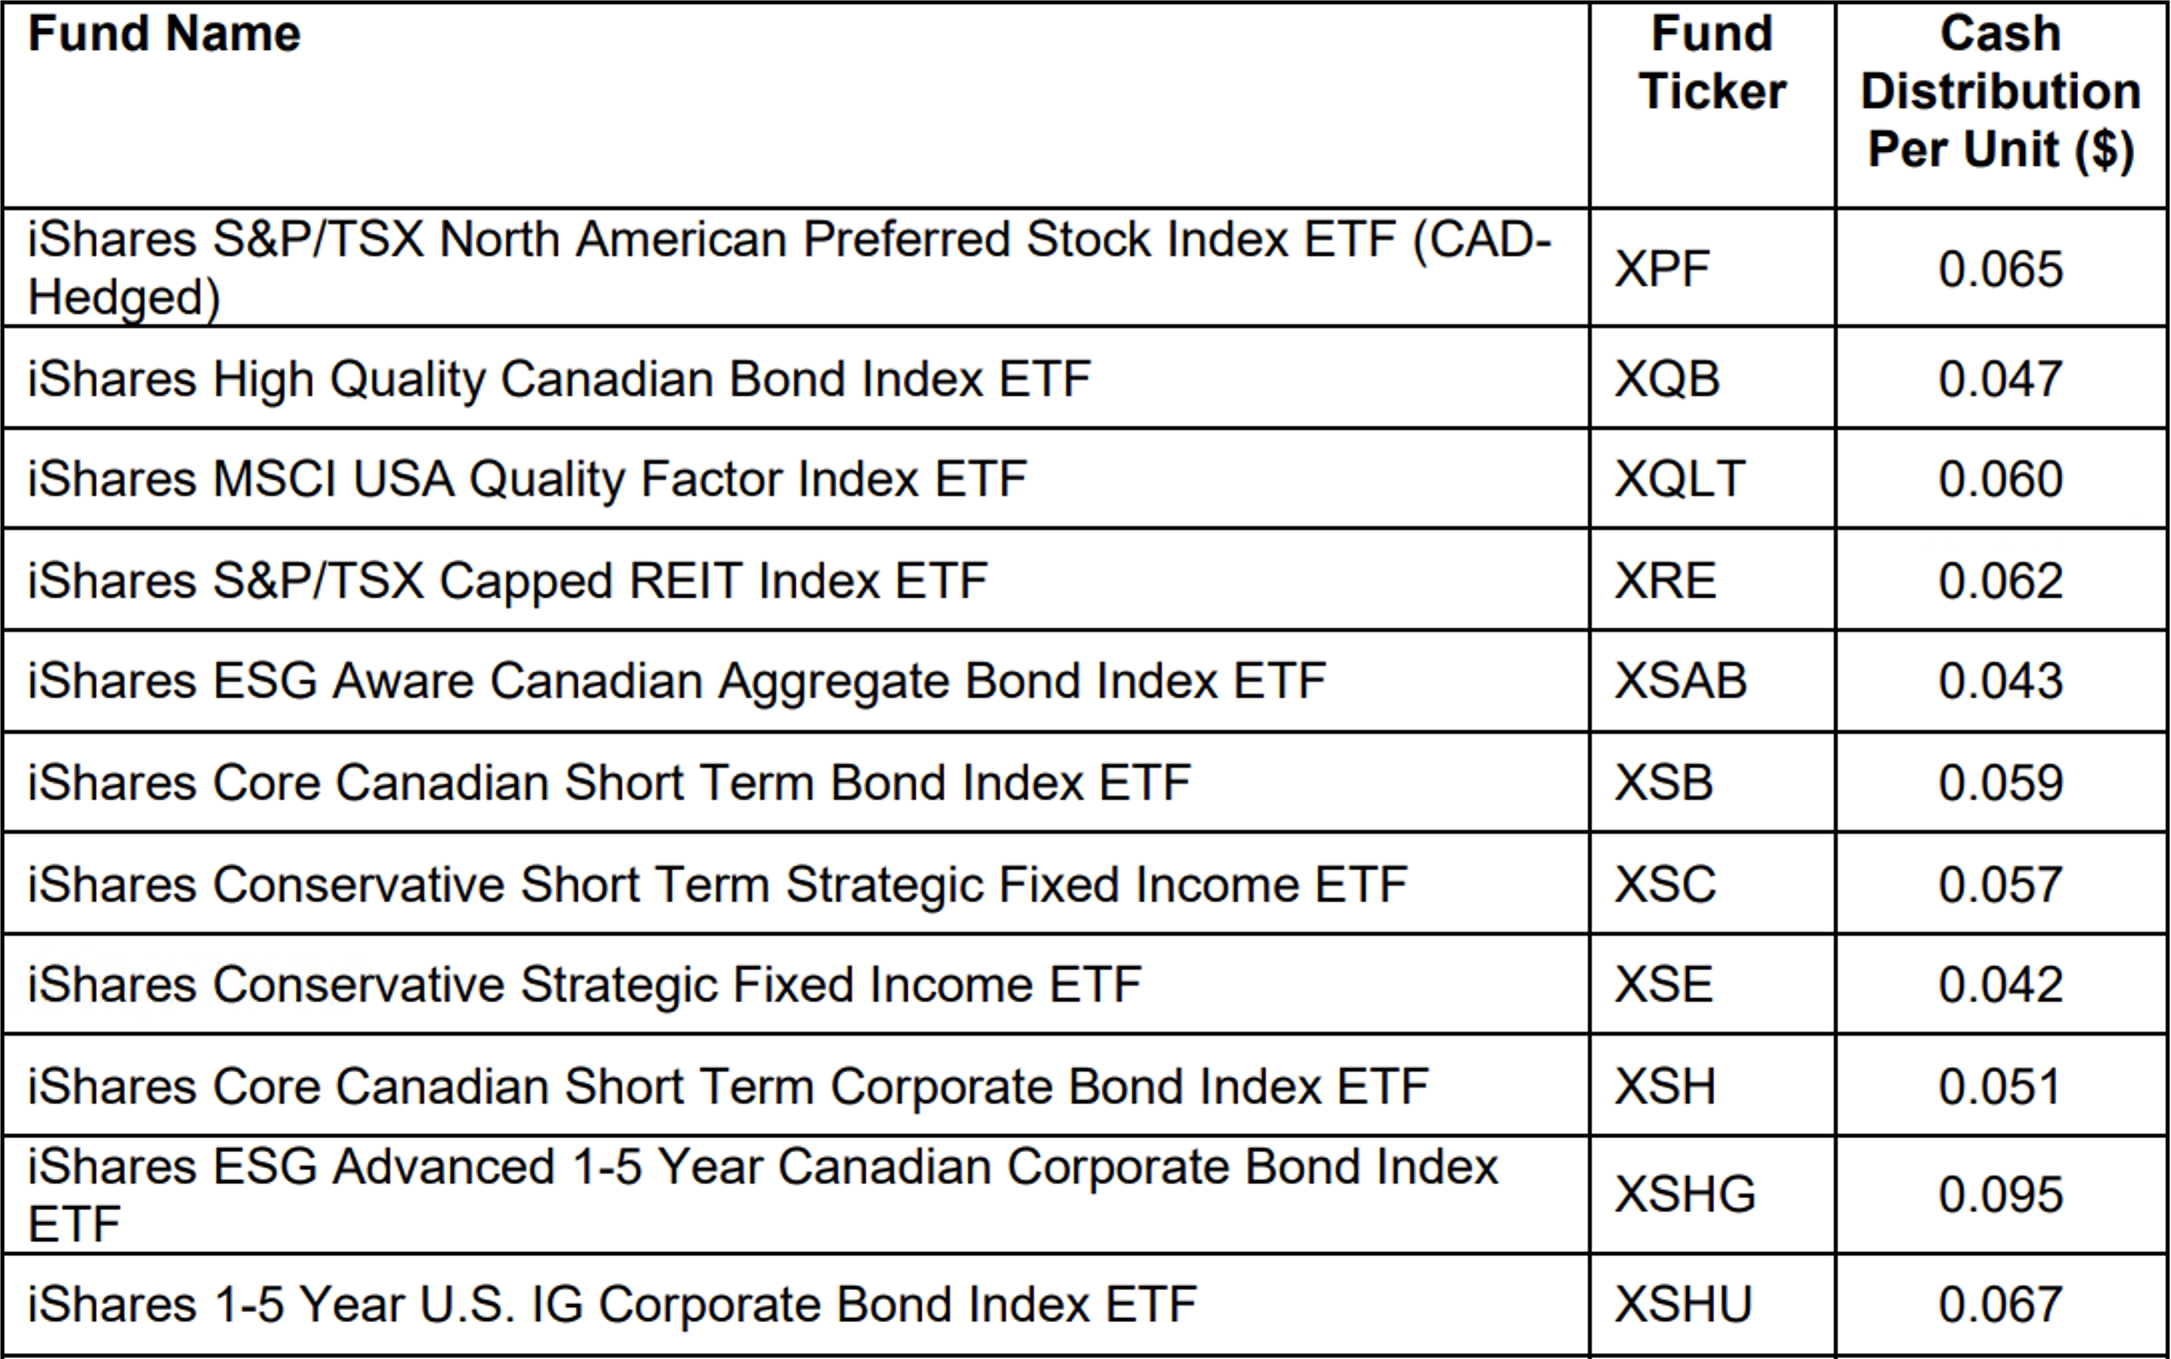Viewport: 2171px width, 1359px height.
Task: Click the 0.095 distribution value
Action: pos(2000,1195)
